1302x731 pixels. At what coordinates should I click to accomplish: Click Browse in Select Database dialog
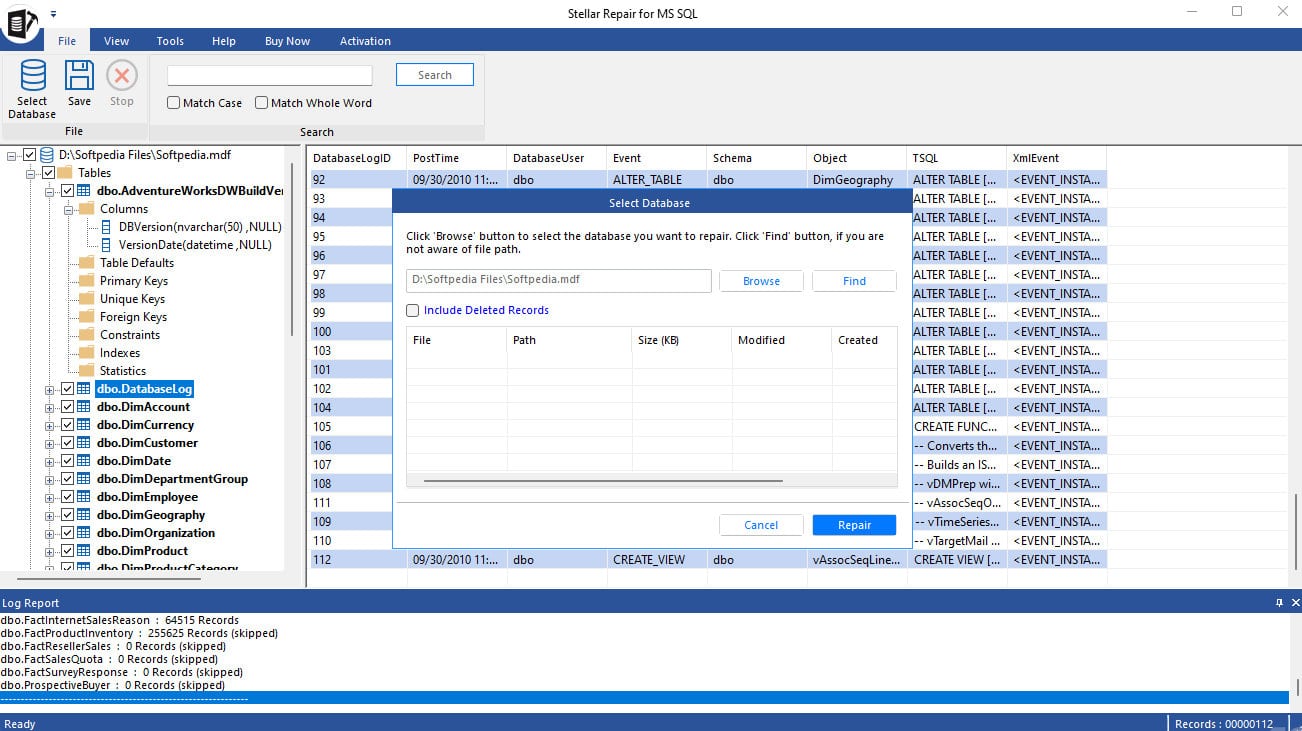point(761,281)
